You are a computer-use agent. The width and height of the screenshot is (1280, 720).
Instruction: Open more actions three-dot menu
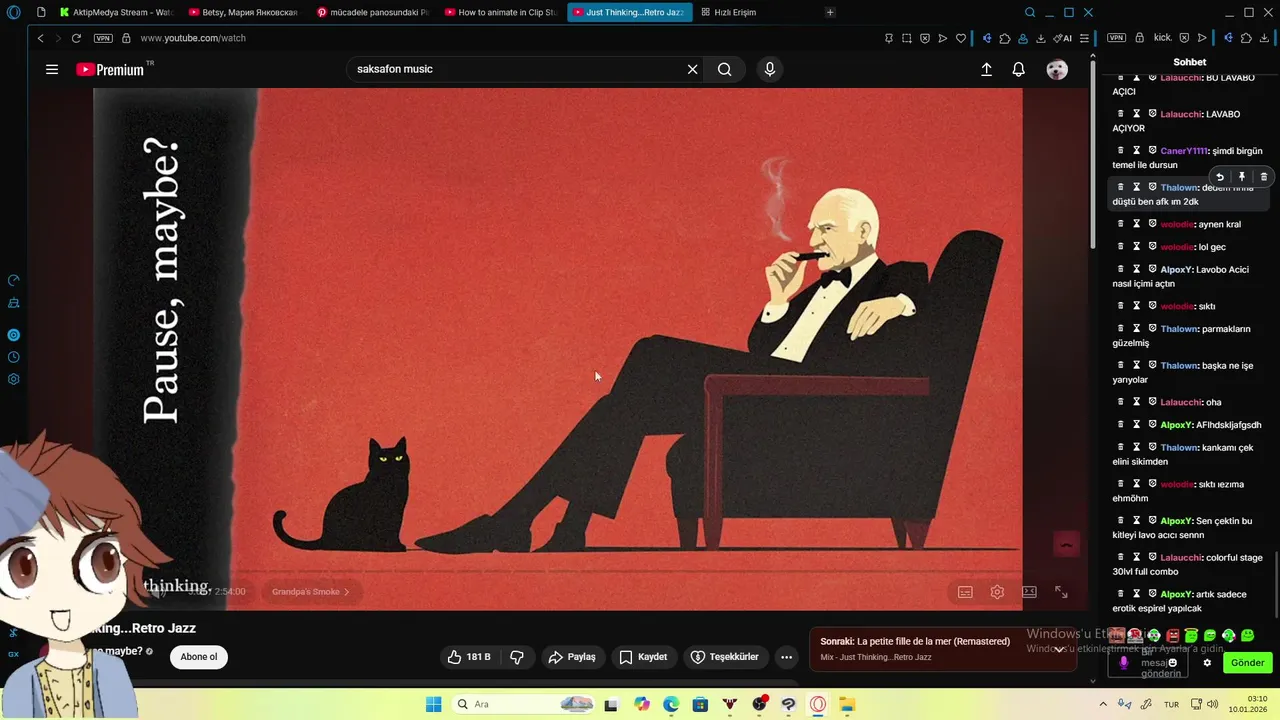[x=787, y=657]
